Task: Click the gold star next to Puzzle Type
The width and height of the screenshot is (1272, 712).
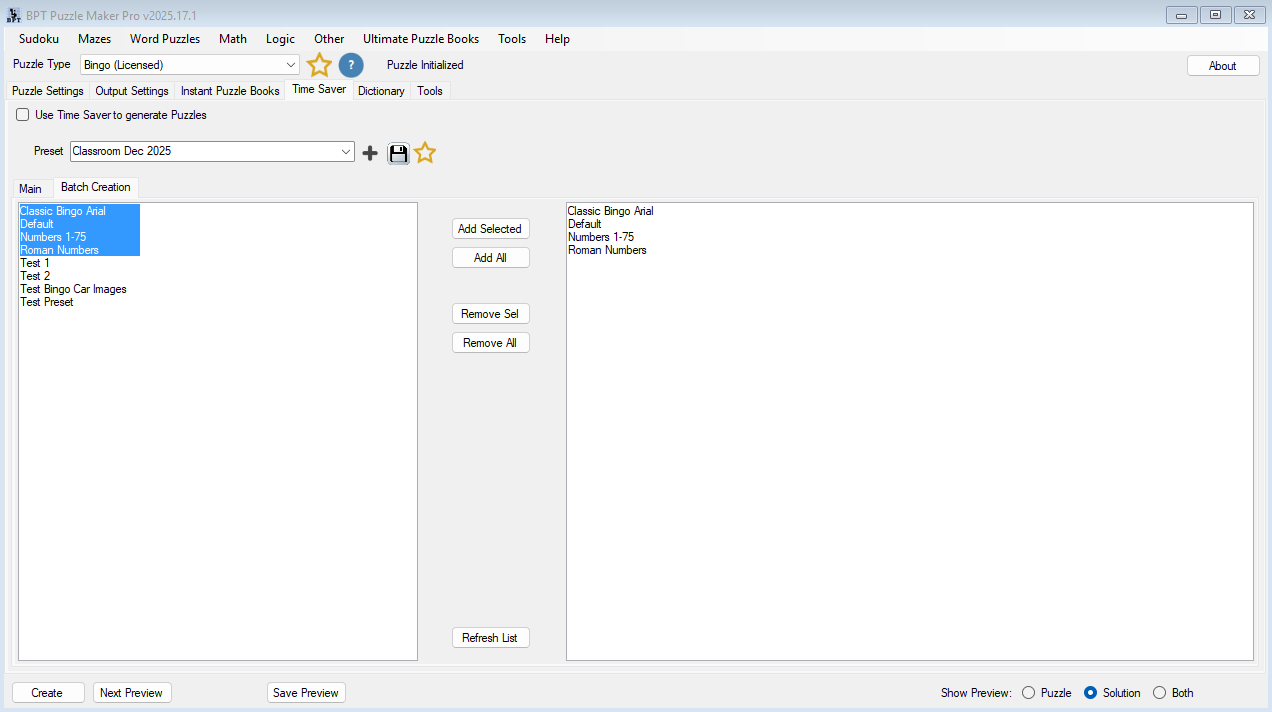Action: coord(319,66)
